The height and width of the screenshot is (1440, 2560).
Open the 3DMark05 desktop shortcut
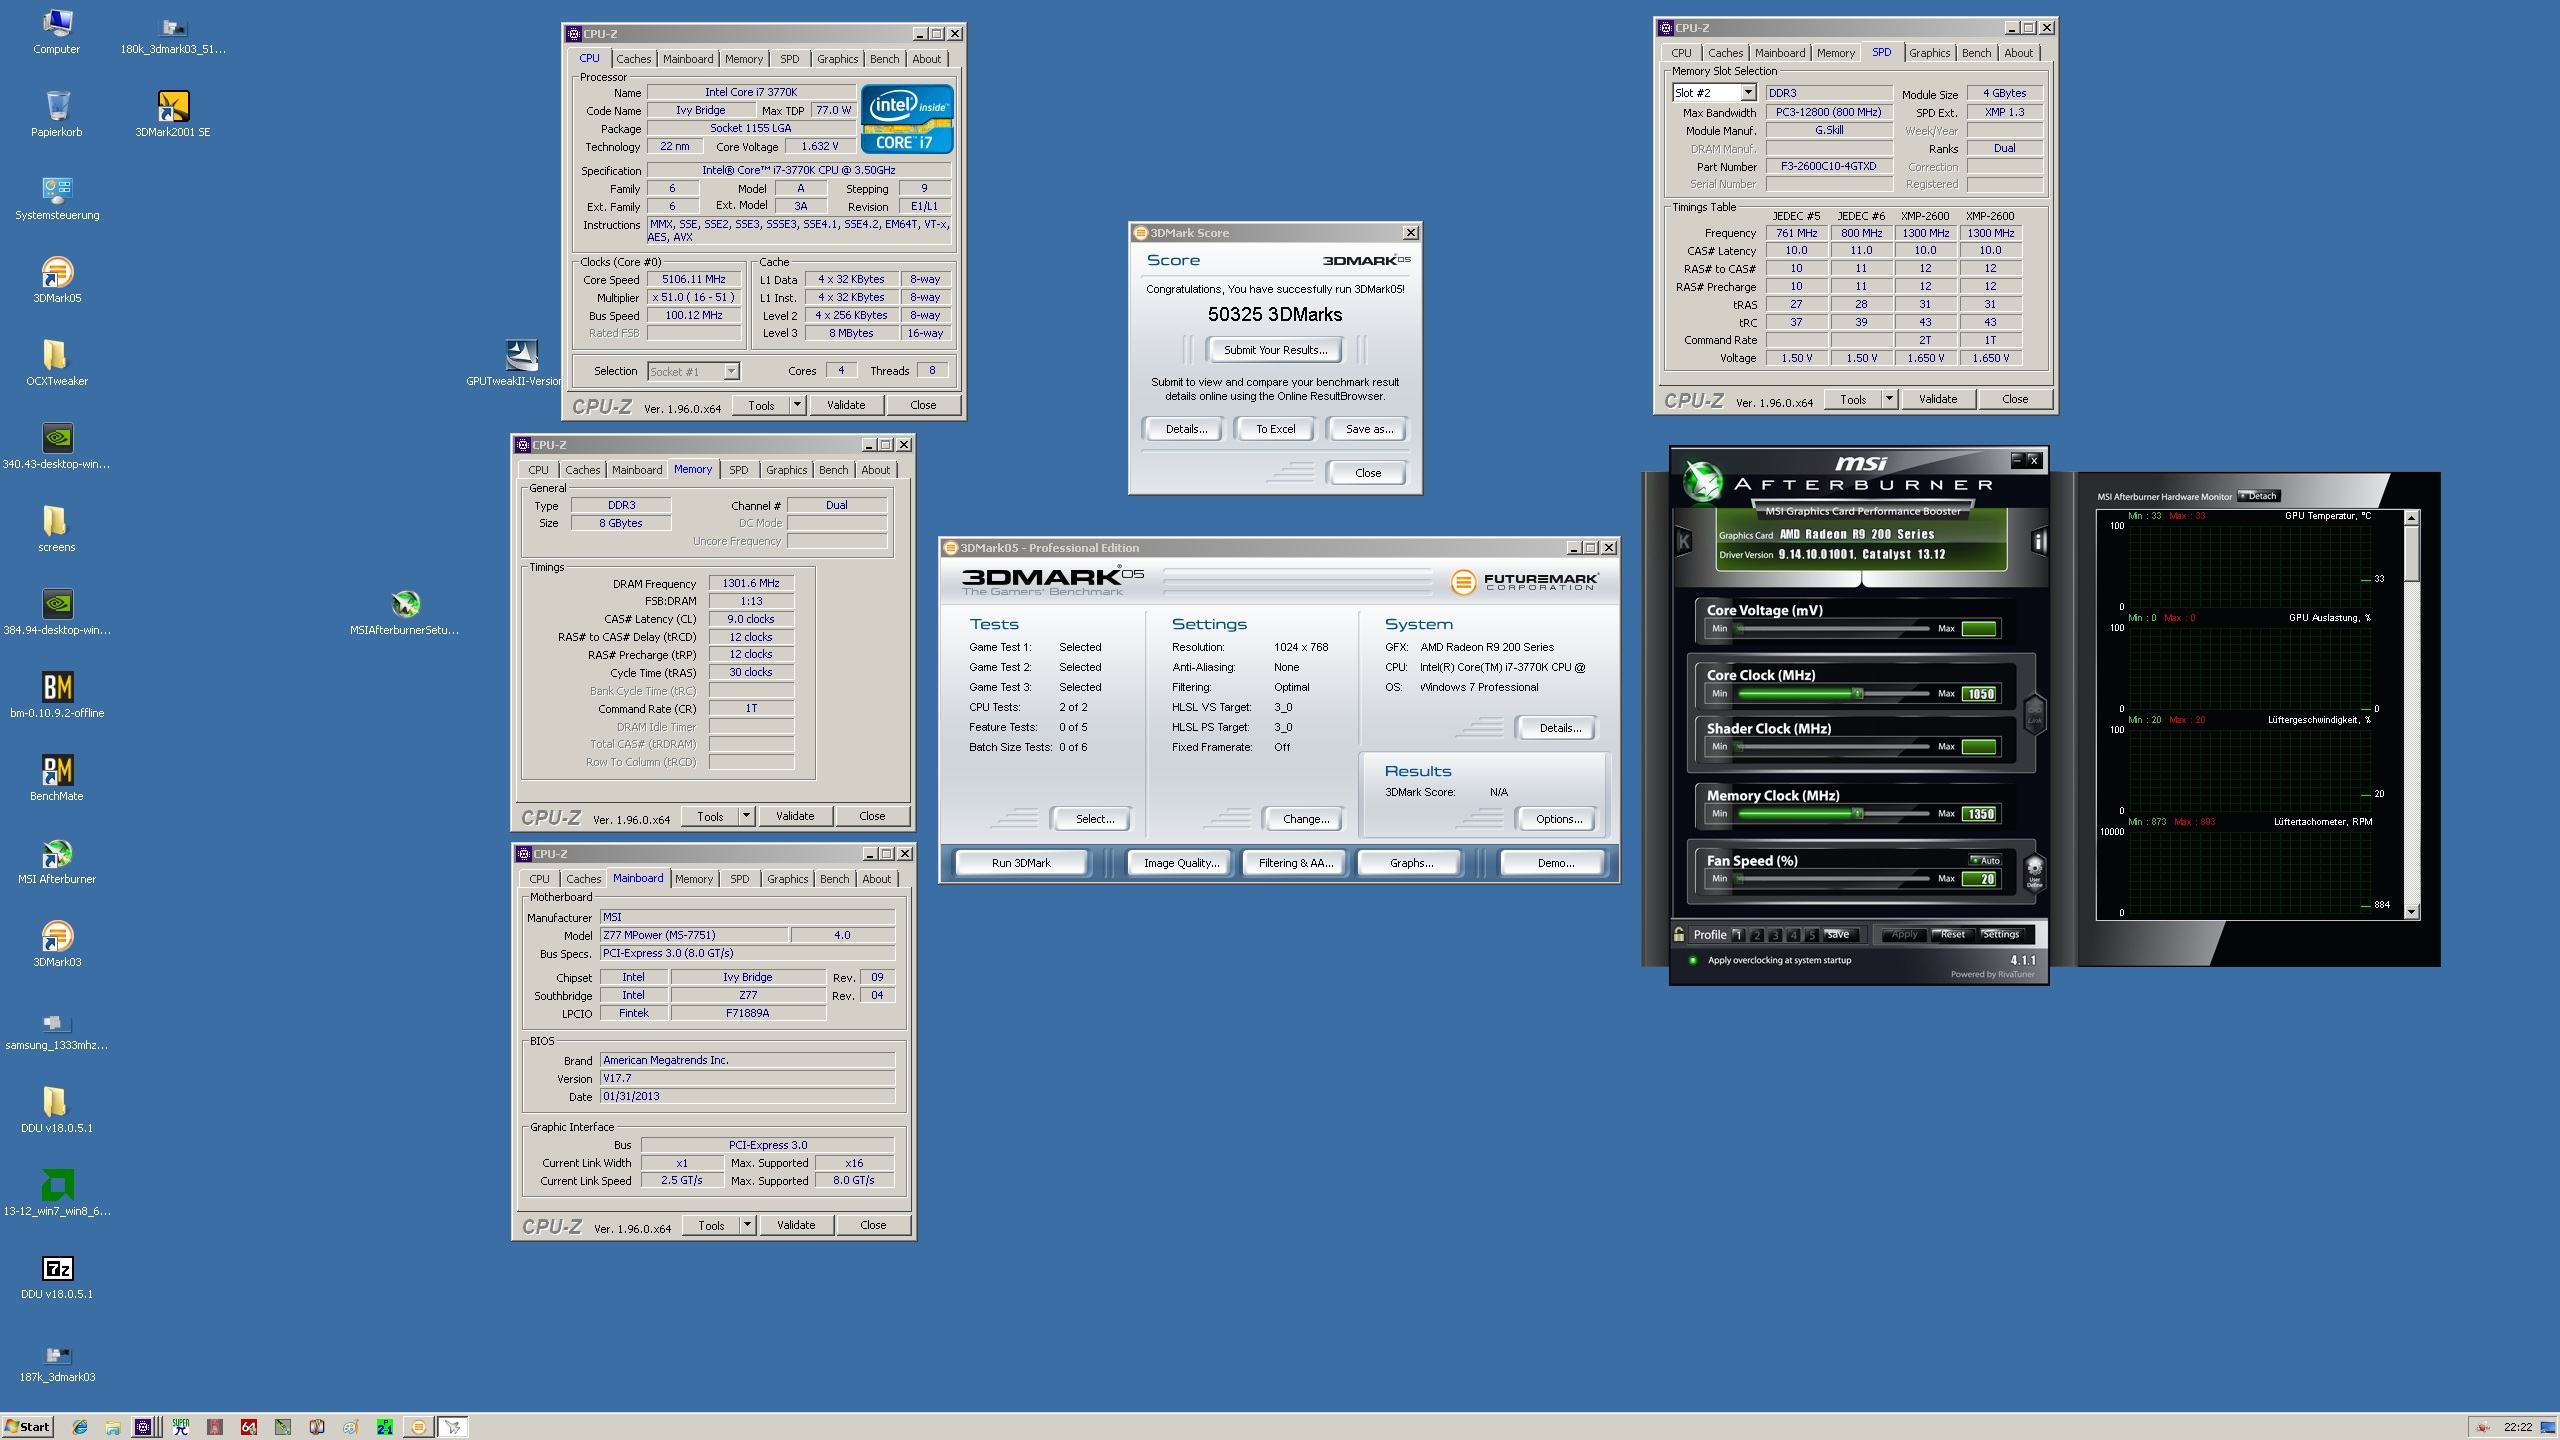coord(57,281)
